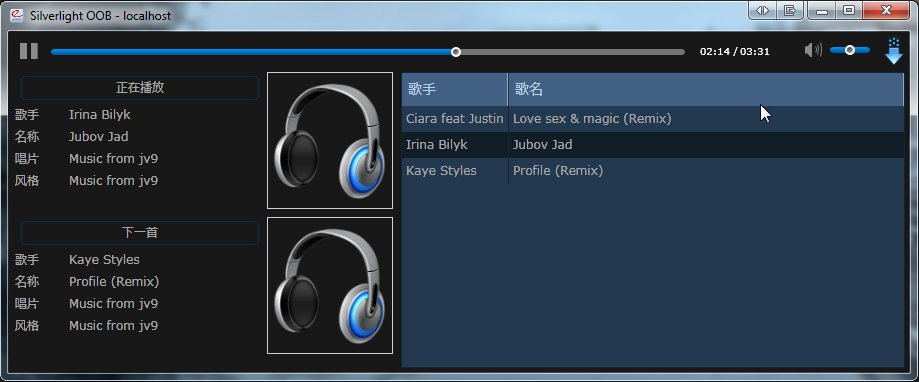Click title Jubov Jad in now-playing panel
This screenshot has width=919, height=382.
coord(98,137)
